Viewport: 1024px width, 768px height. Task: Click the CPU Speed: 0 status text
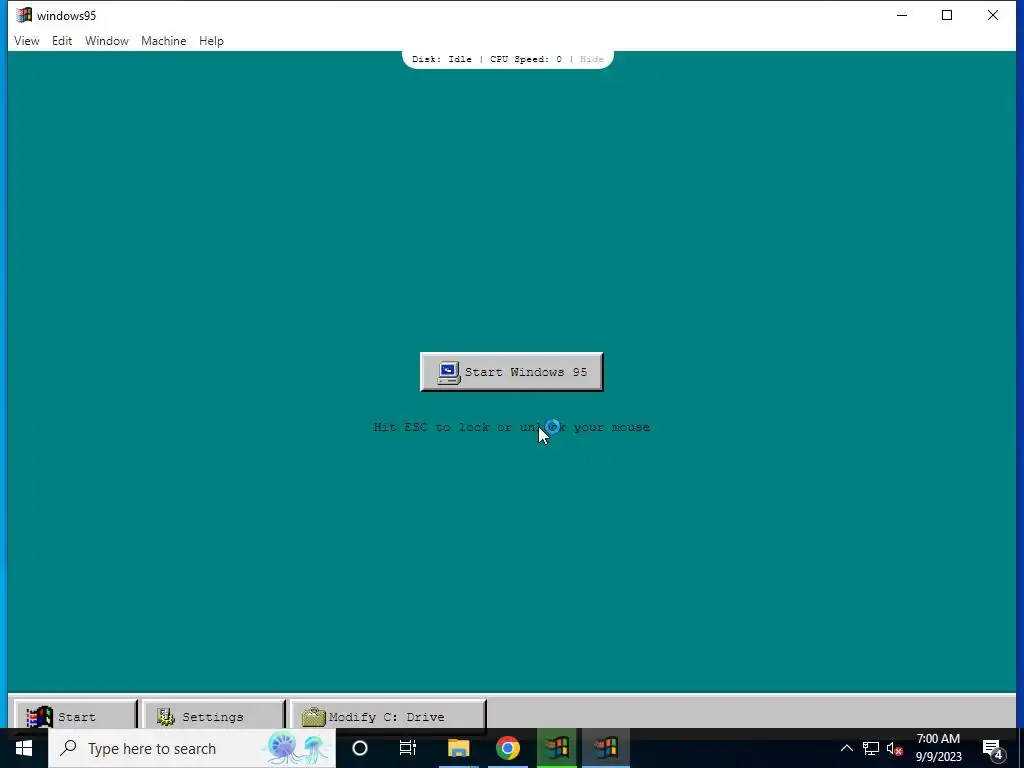(x=526, y=59)
